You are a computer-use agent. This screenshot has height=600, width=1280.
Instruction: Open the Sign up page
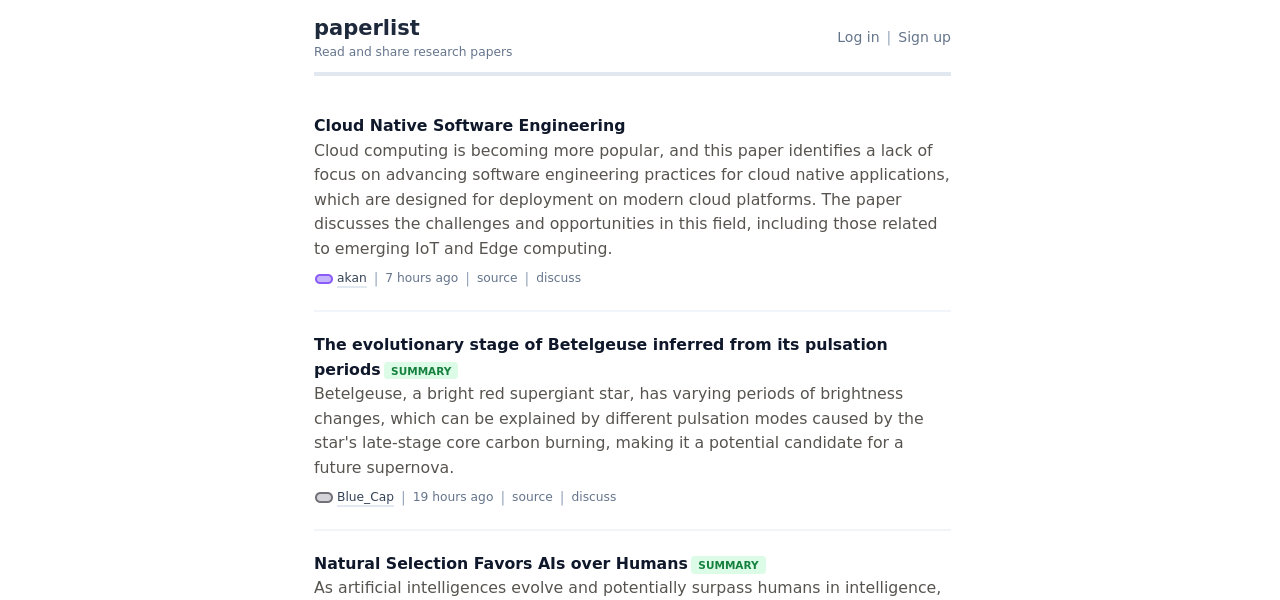(924, 37)
